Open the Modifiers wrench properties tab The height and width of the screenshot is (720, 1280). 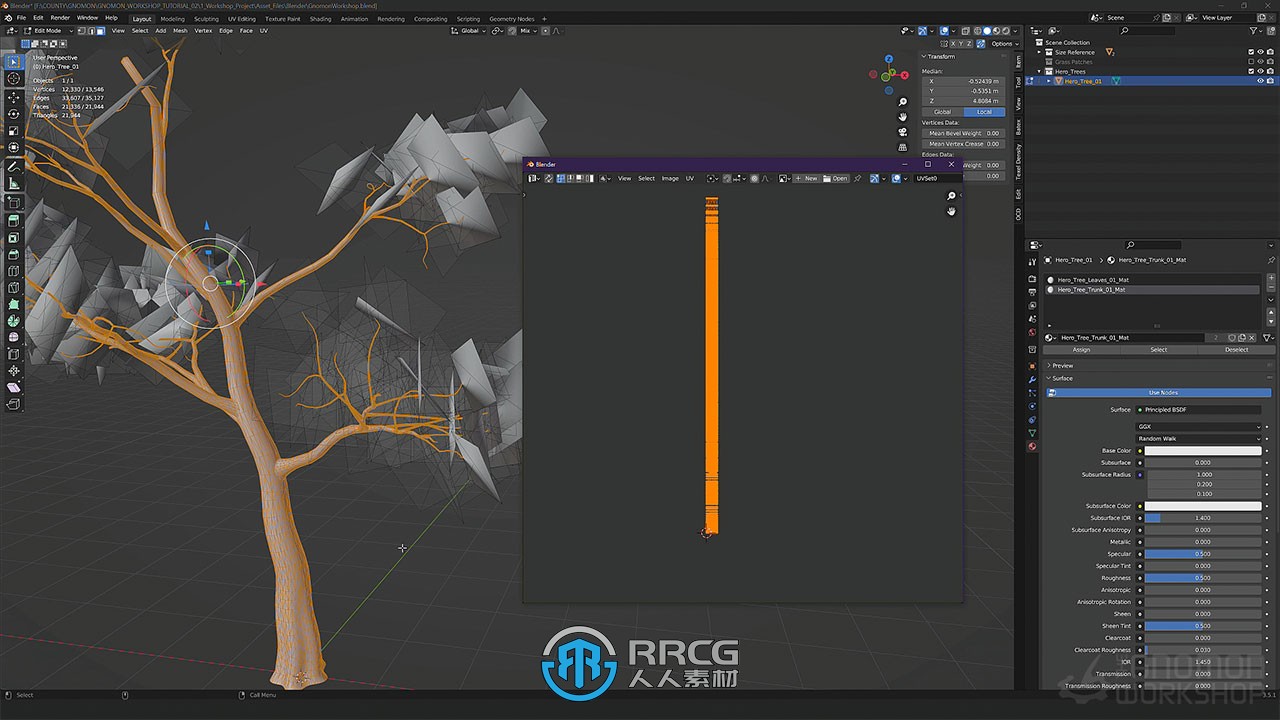(1032, 380)
